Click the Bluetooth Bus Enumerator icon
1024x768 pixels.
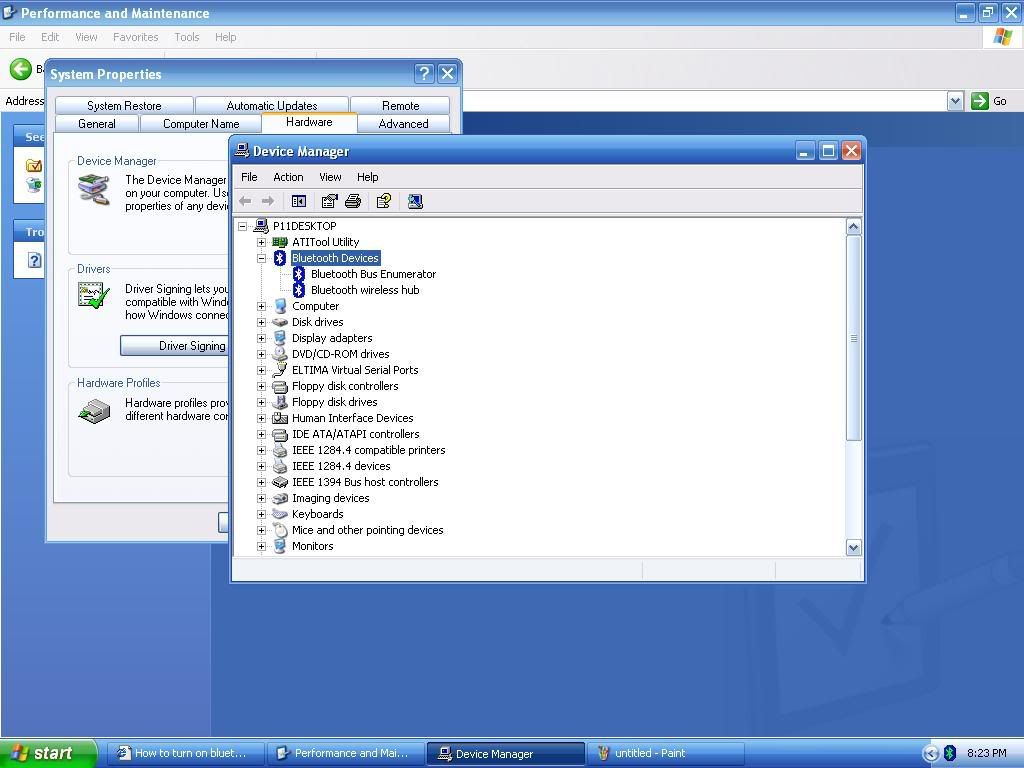pyautogui.click(x=299, y=274)
